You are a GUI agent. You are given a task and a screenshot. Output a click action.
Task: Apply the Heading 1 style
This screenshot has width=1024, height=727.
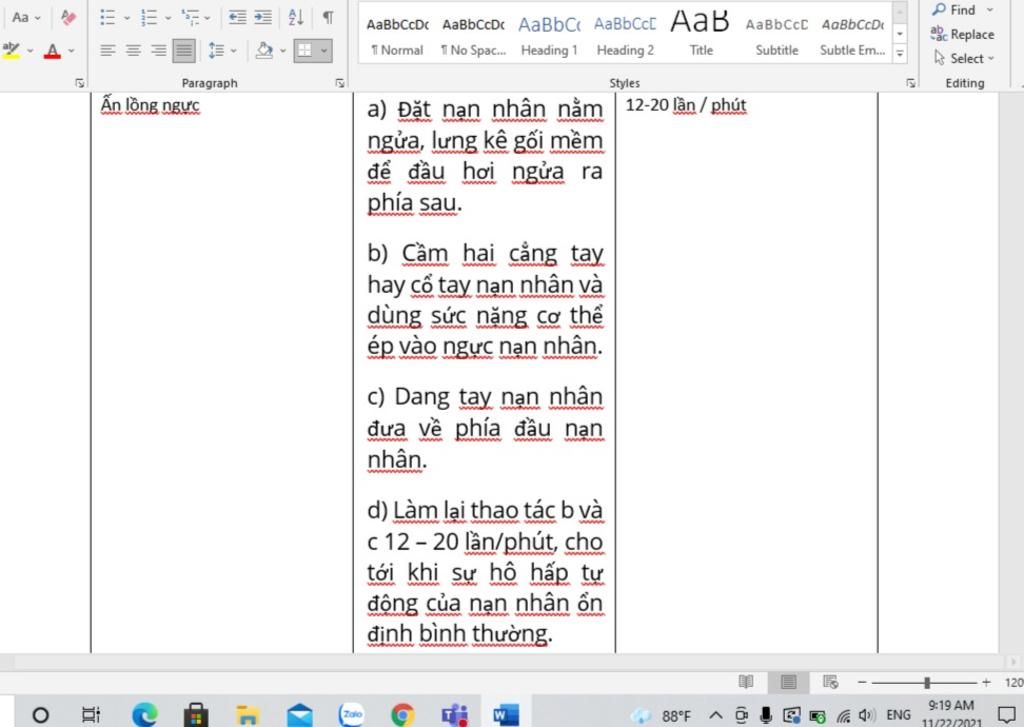549,36
